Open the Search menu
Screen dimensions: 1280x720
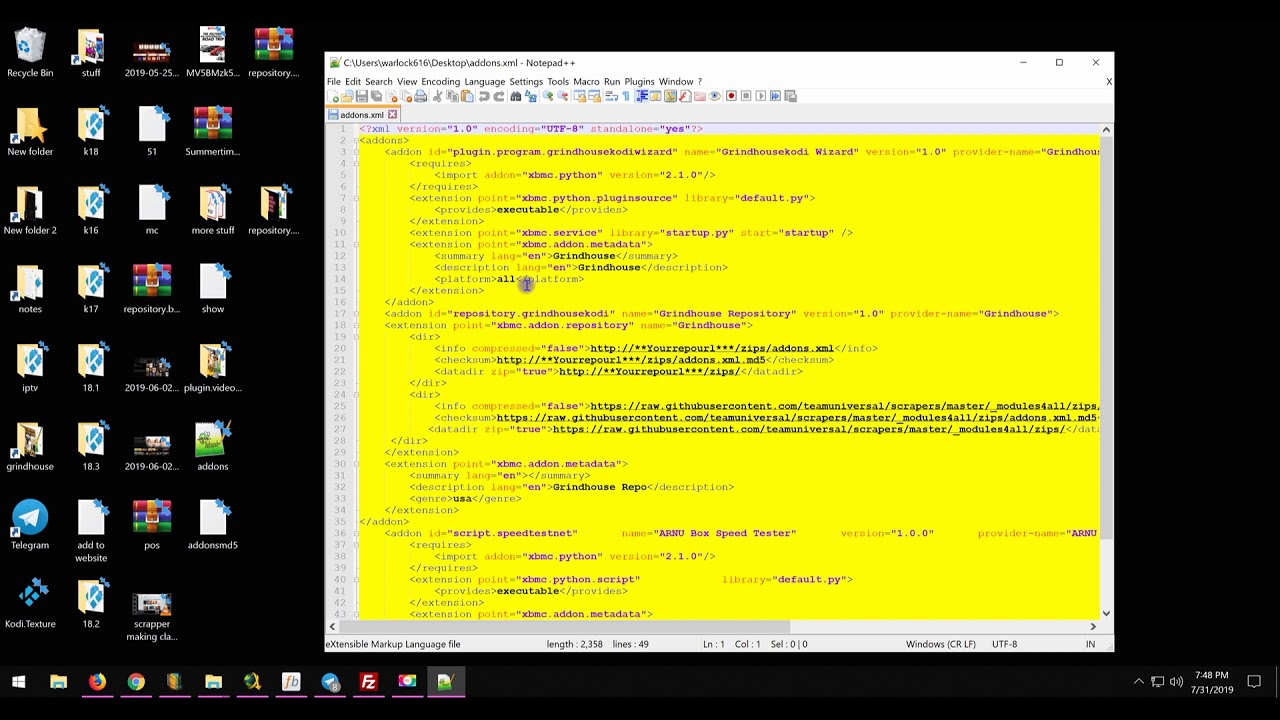[x=378, y=81]
